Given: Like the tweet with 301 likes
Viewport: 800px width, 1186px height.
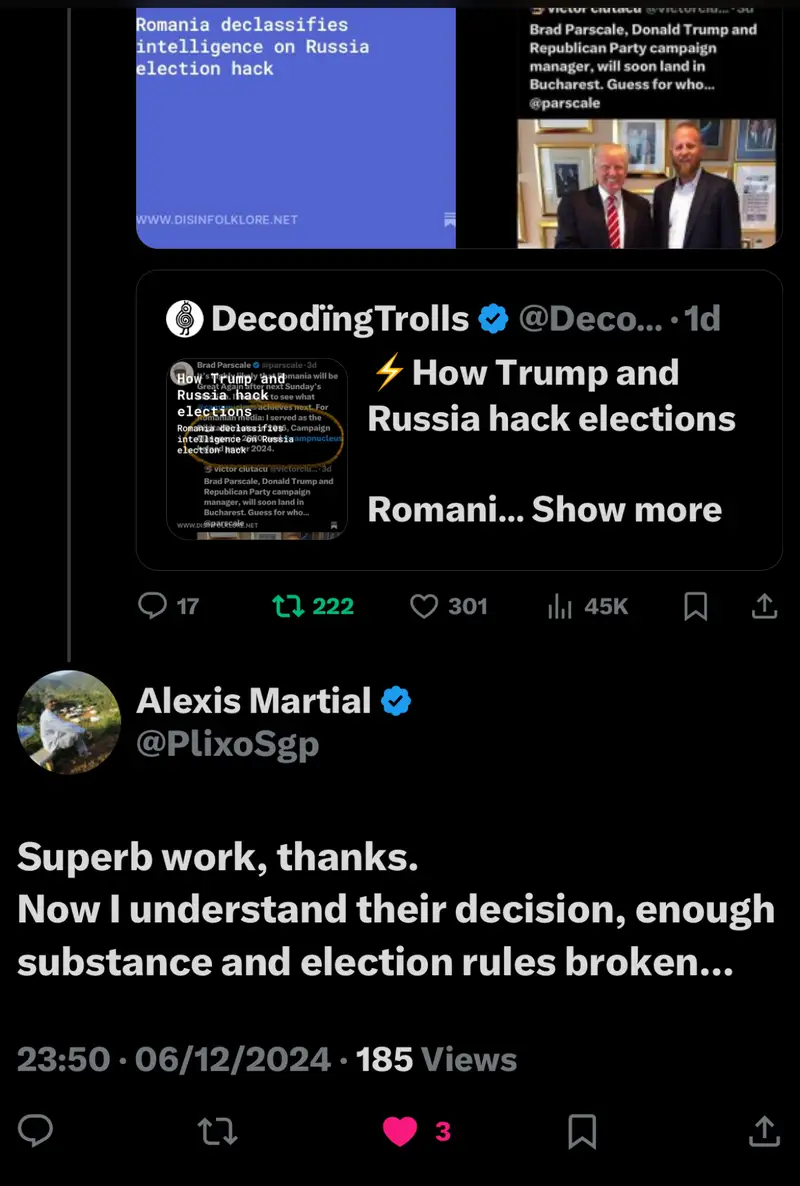Looking at the screenshot, I should 425,606.
